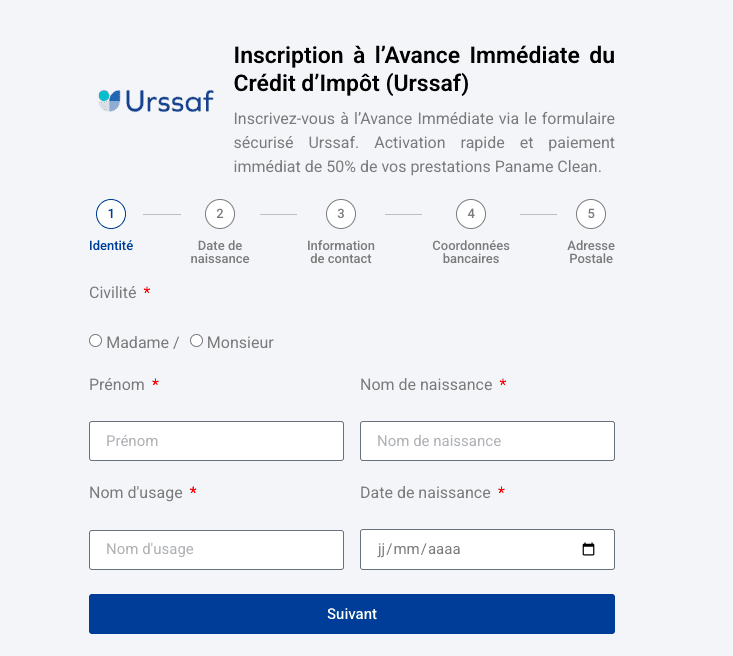Viewport: 733px width, 656px height.
Task: Click the form title heading
Action: [424, 68]
